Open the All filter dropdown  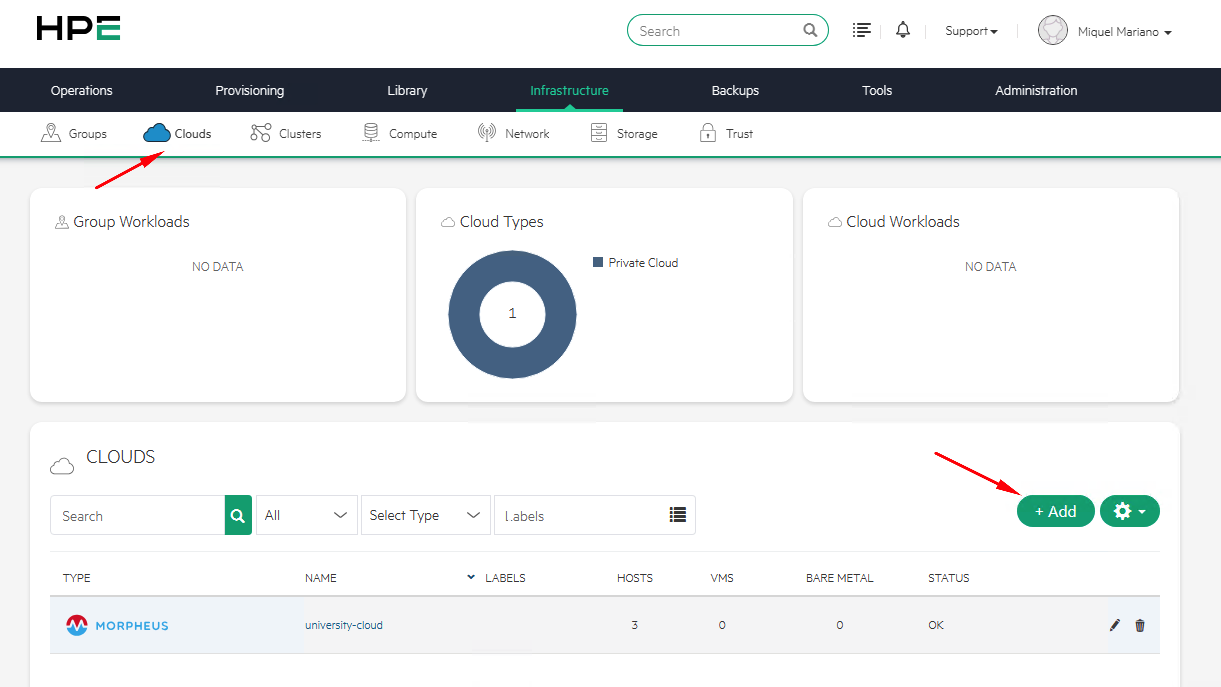pyautogui.click(x=307, y=515)
